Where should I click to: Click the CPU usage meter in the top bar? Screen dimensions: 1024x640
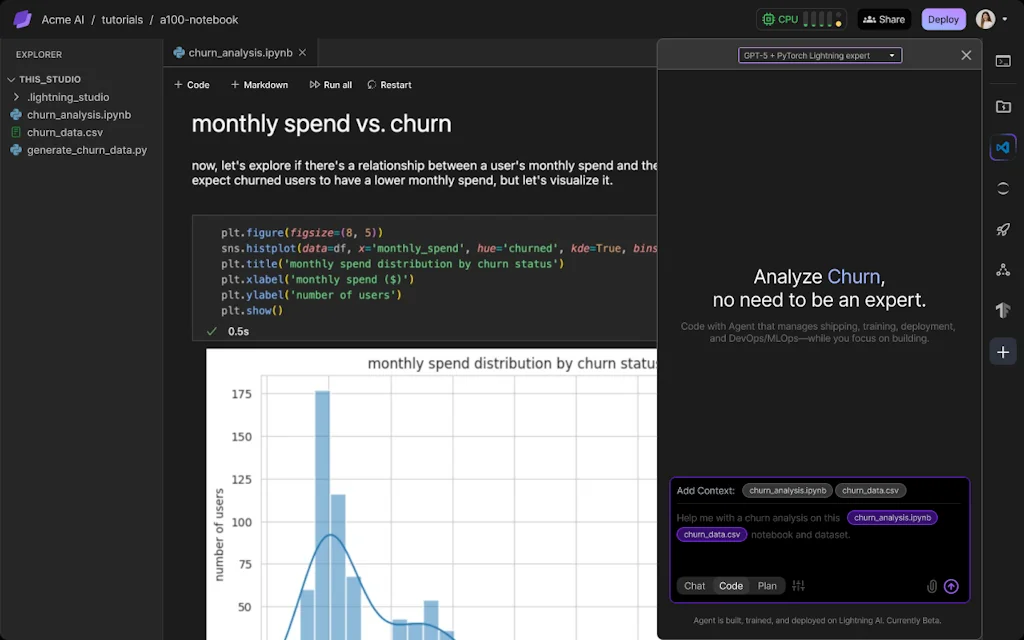800,18
